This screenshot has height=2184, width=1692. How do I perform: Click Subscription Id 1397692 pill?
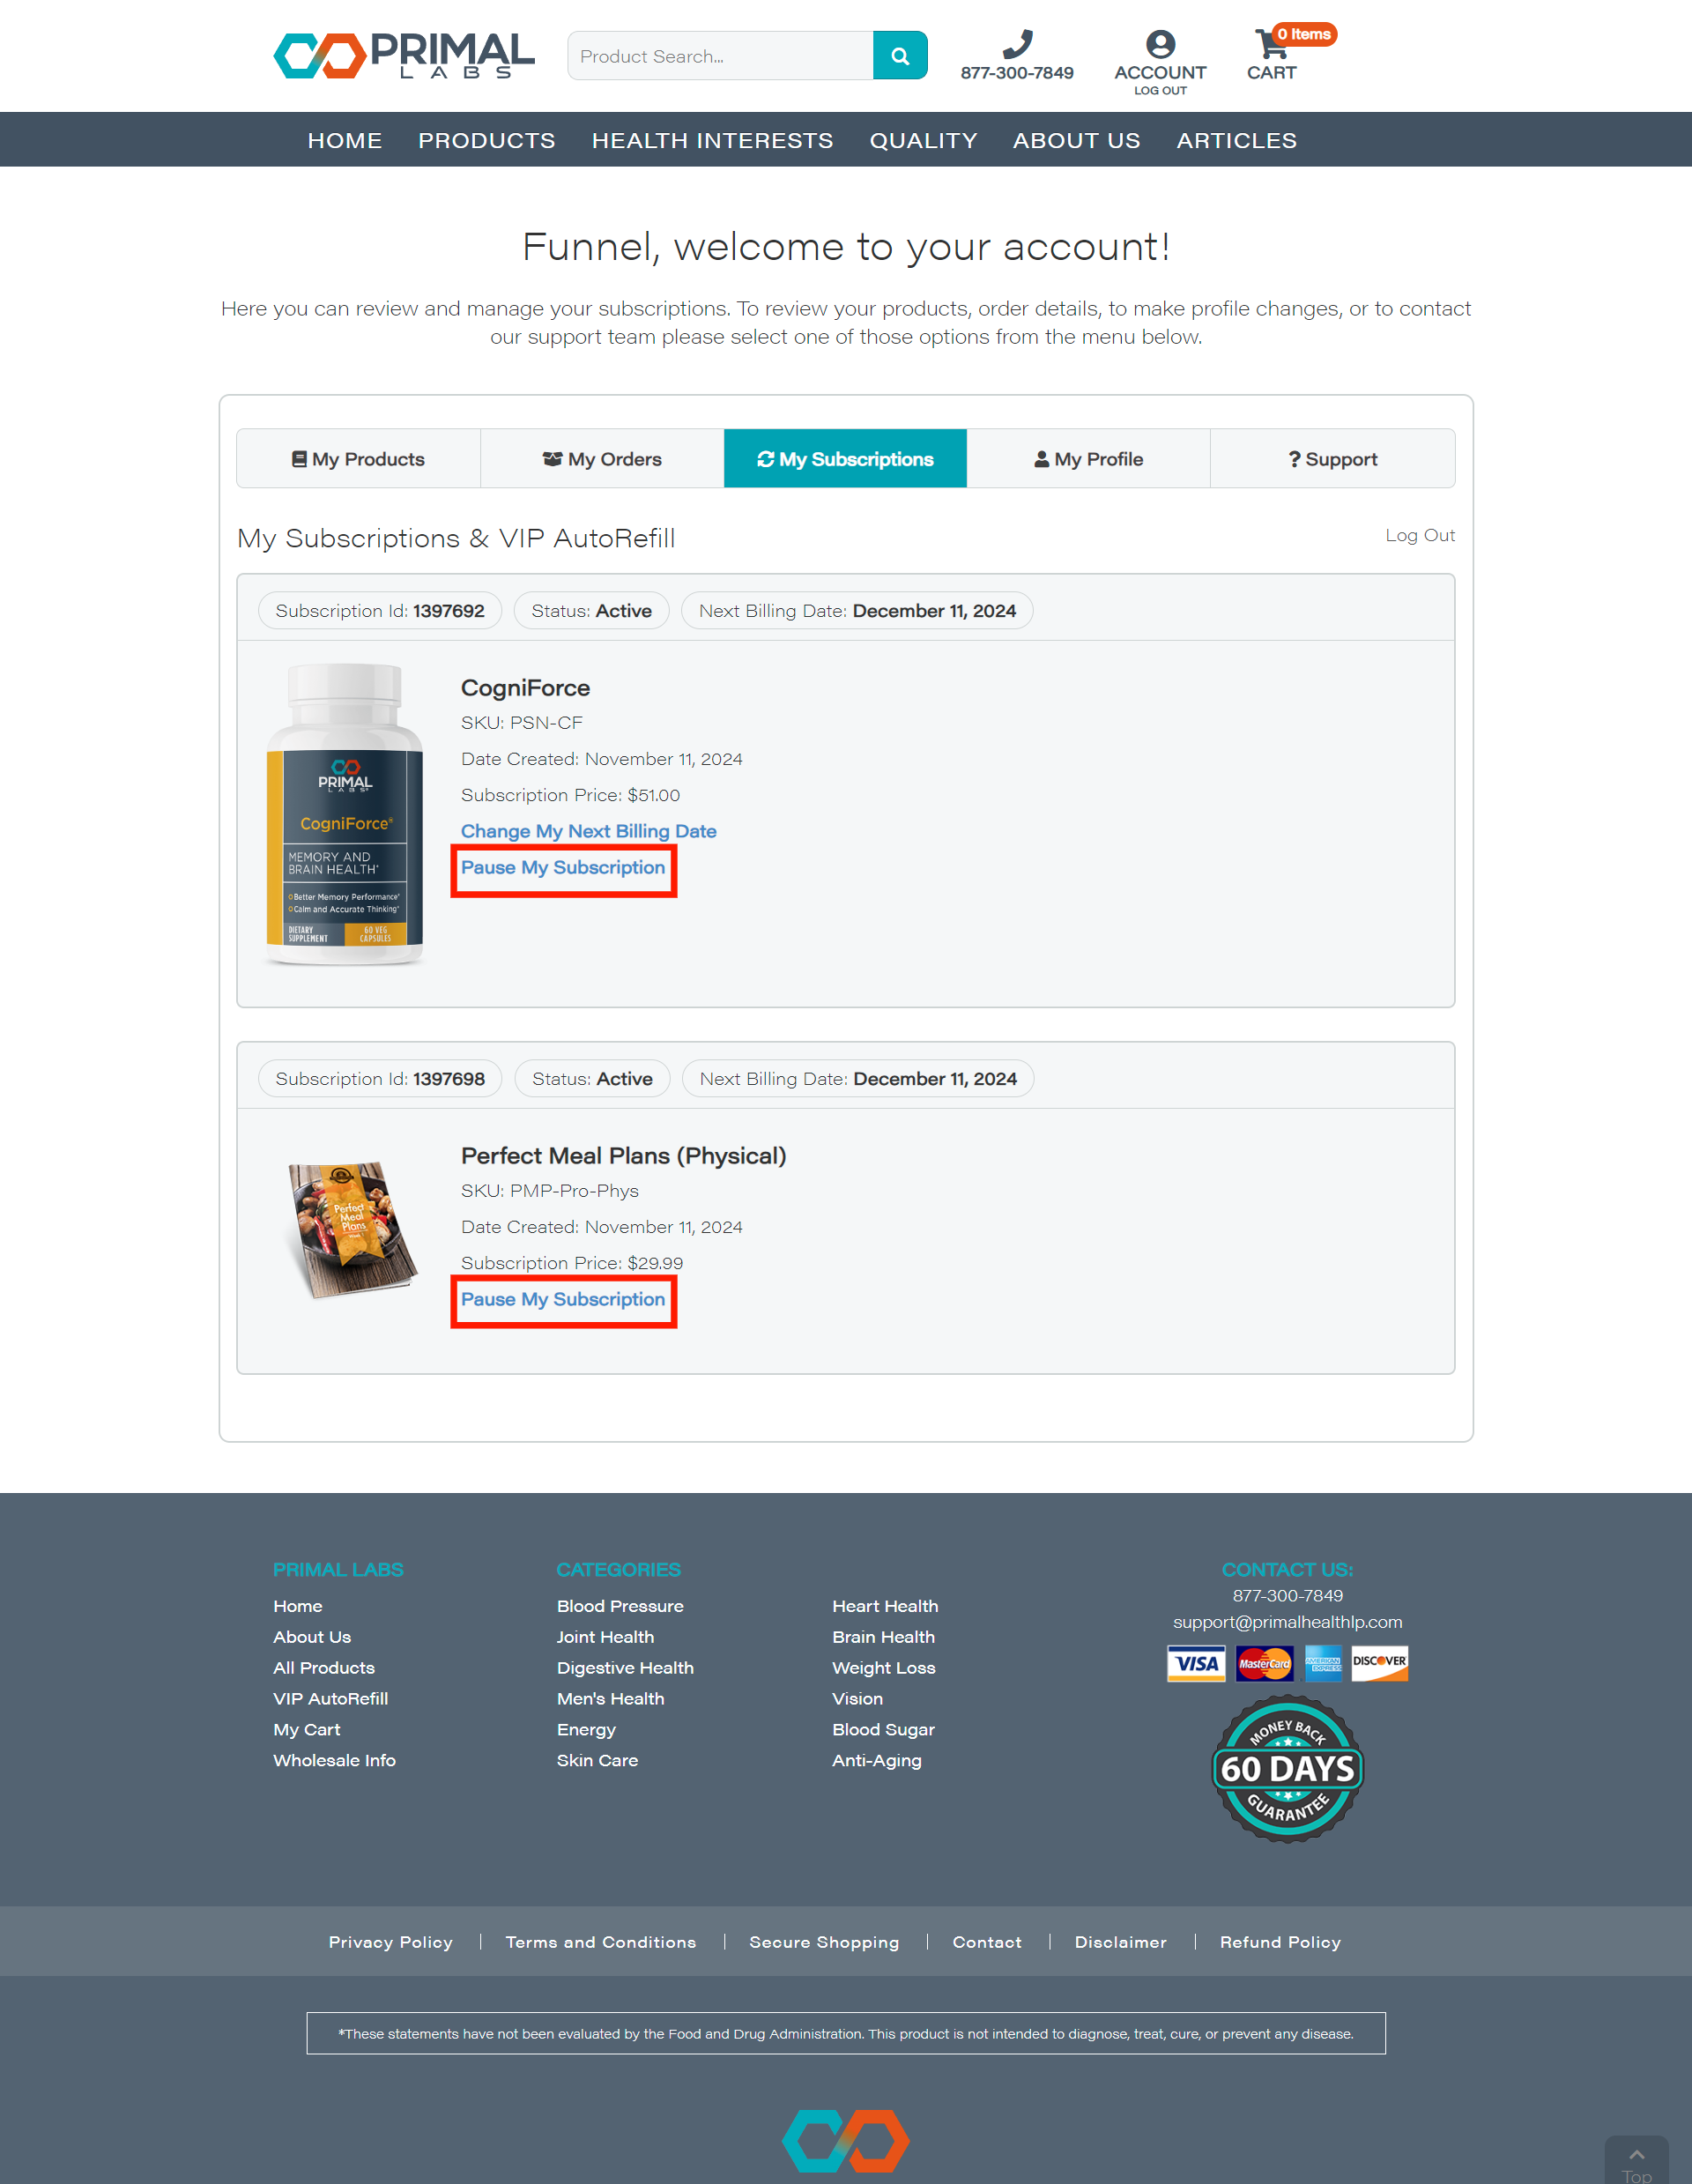380,611
